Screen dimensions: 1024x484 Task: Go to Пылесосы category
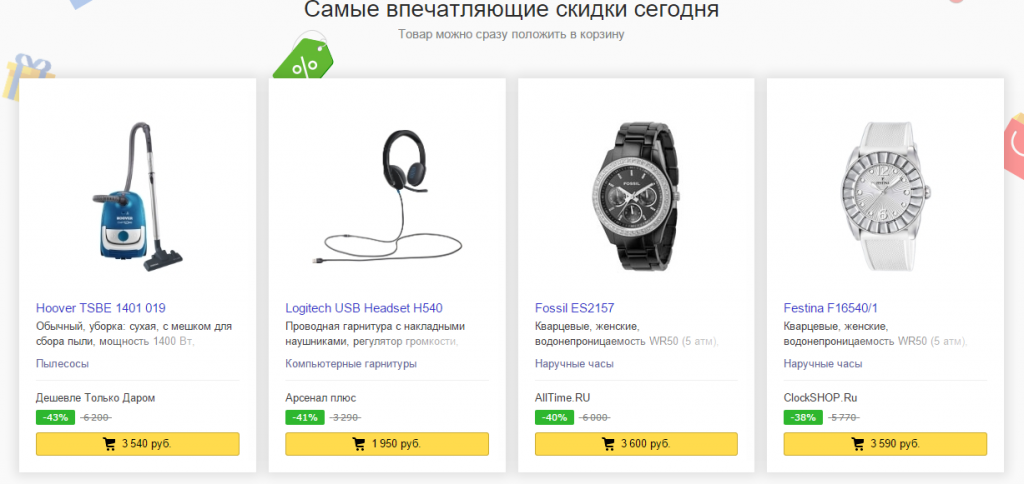pyautogui.click(x=63, y=364)
